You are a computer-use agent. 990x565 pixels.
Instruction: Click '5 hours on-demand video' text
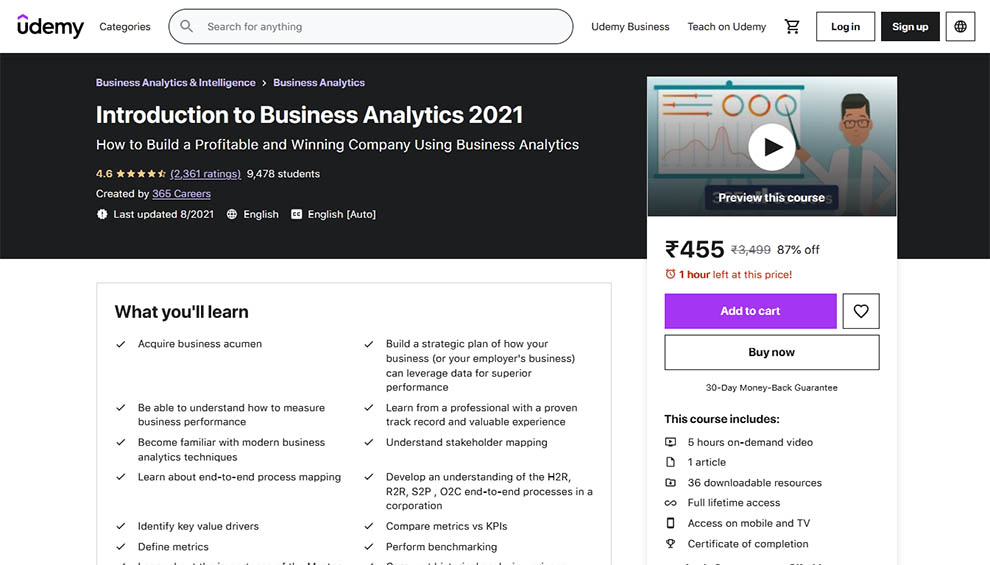pyautogui.click(x=750, y=443)
